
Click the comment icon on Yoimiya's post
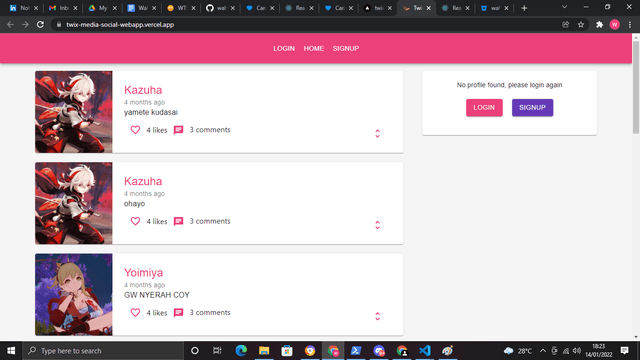click(x=178, y=313)
